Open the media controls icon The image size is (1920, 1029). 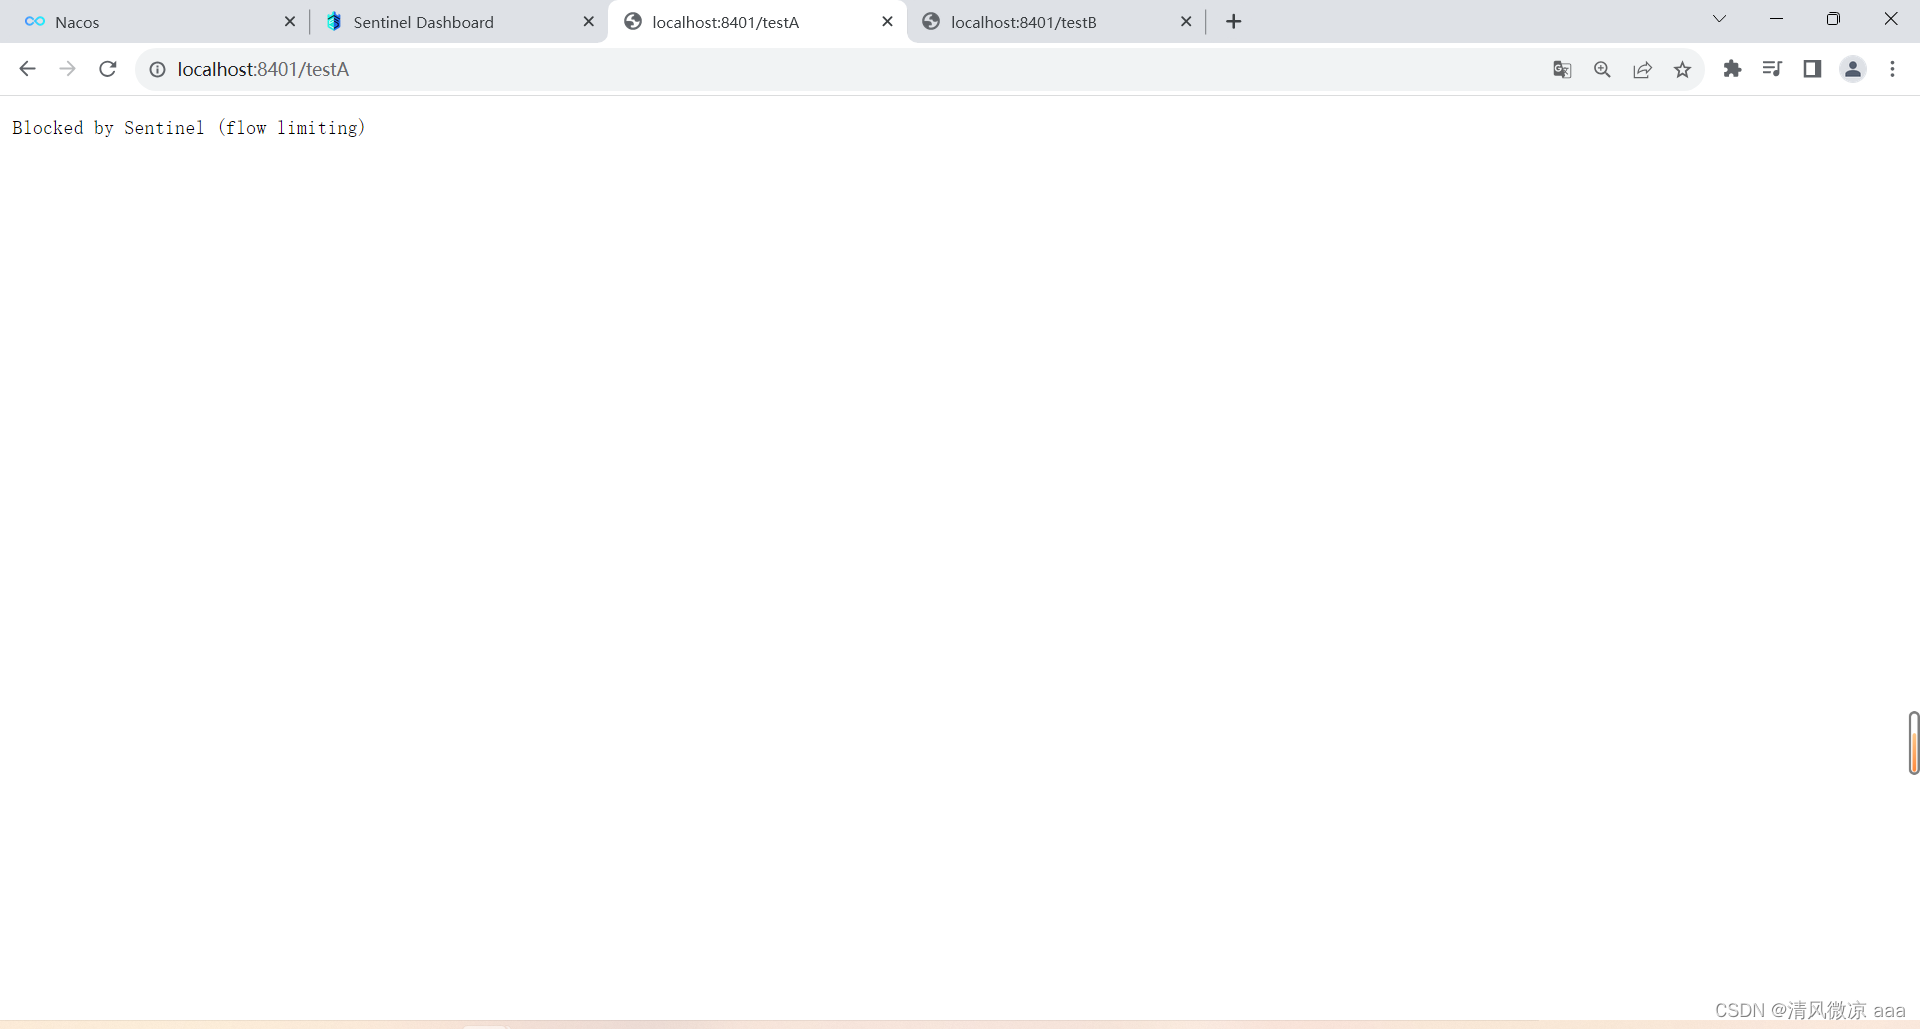pos(1772,69)
